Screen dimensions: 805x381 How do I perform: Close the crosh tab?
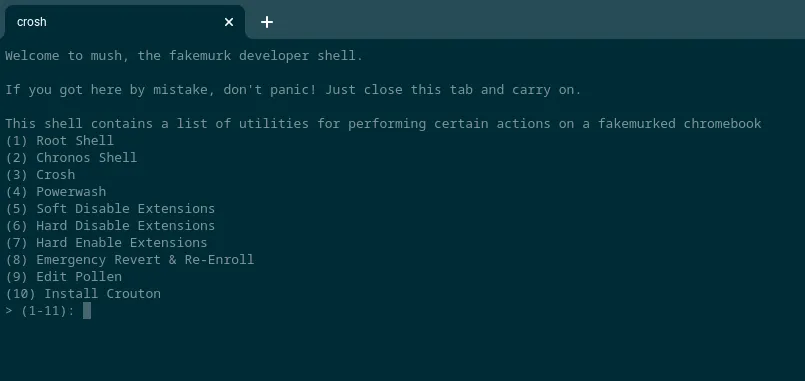pyautogui.click(x=229, y=22)
